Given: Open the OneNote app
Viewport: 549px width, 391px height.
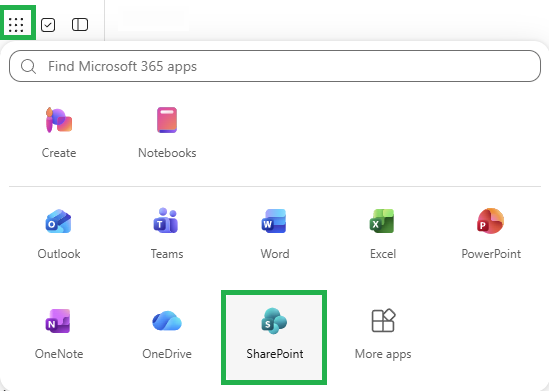Looking at the screenshot, I should click(59, 334).
